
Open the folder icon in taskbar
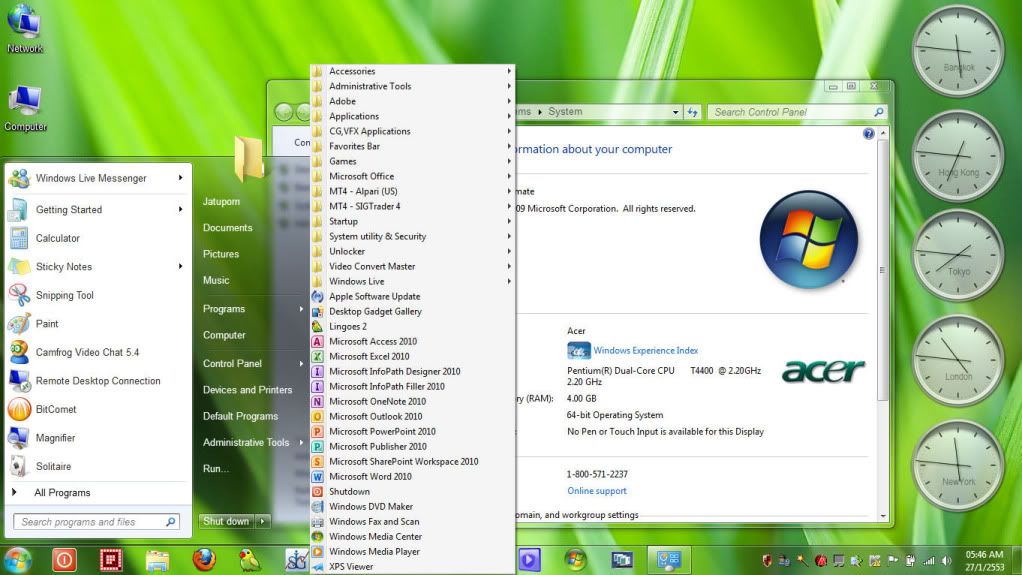tap(157, 560)
